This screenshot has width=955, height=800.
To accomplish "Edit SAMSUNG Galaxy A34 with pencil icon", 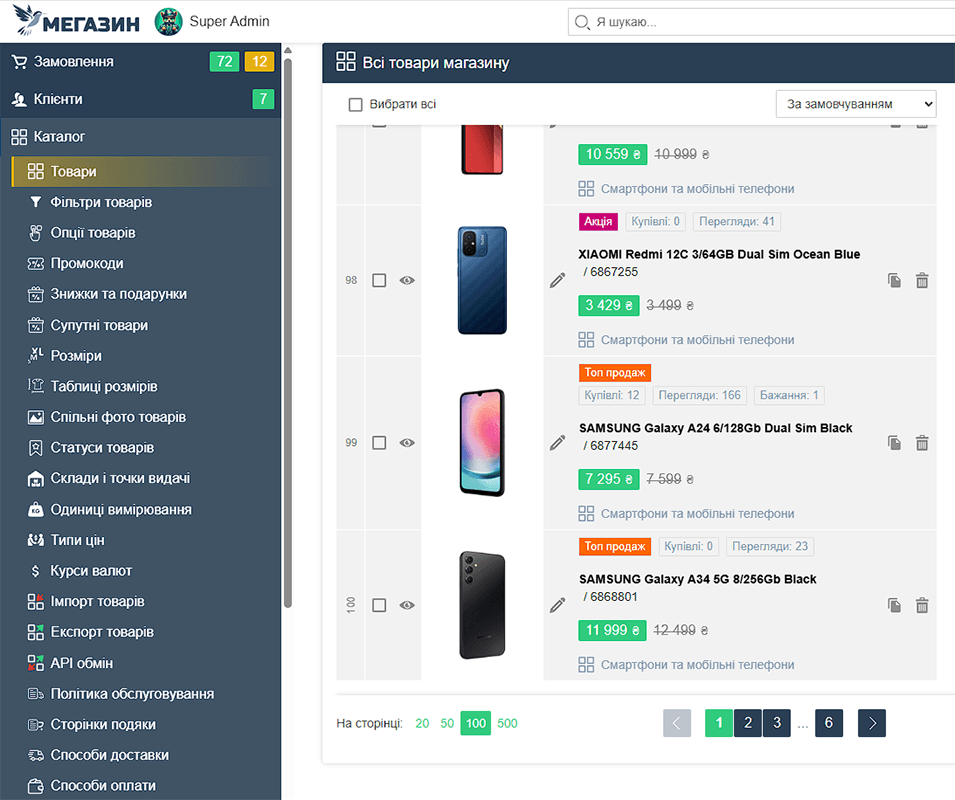I will point(557,605).
